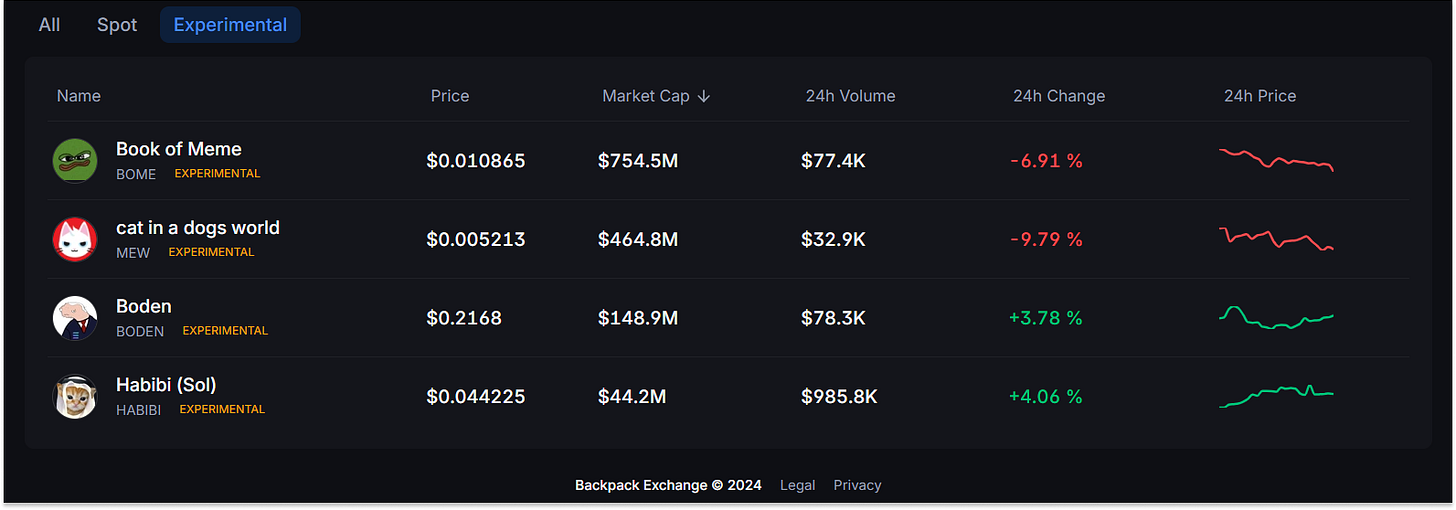
Task: Click the $0.044225 price value
Action: pos(476,396)
